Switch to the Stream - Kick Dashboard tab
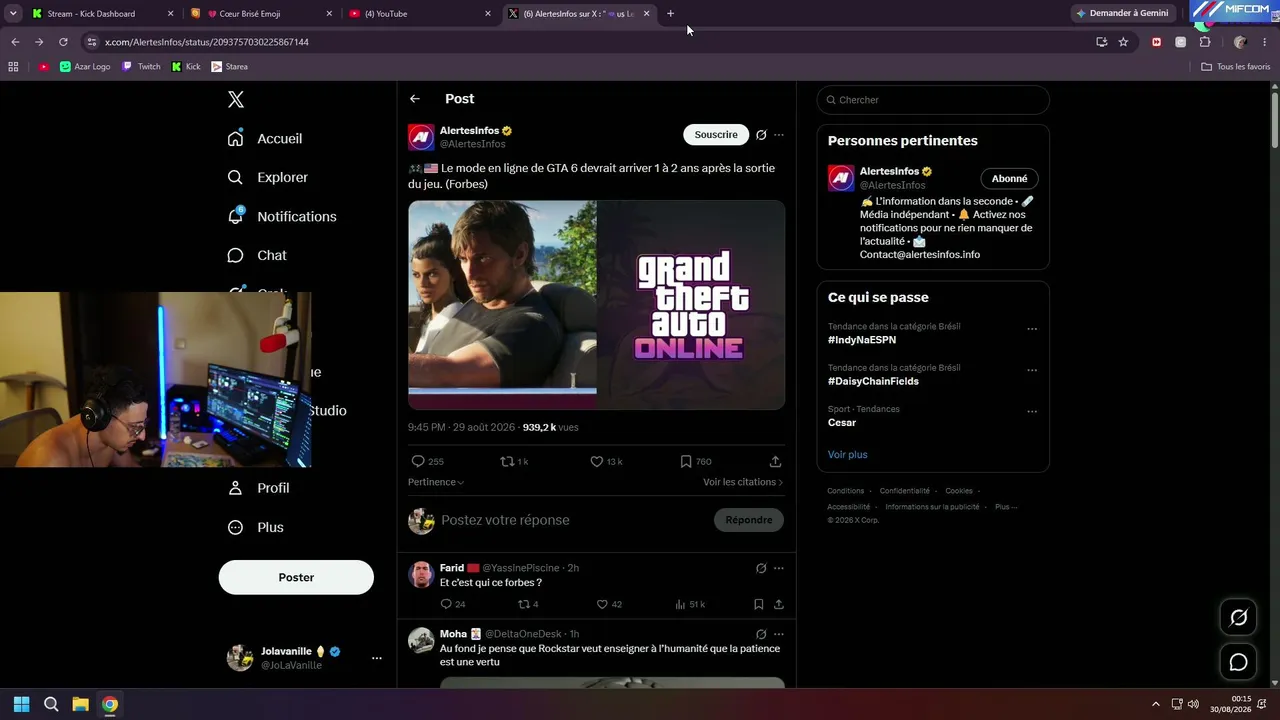Screen dimensions: 1280x720 pos(102,14)
